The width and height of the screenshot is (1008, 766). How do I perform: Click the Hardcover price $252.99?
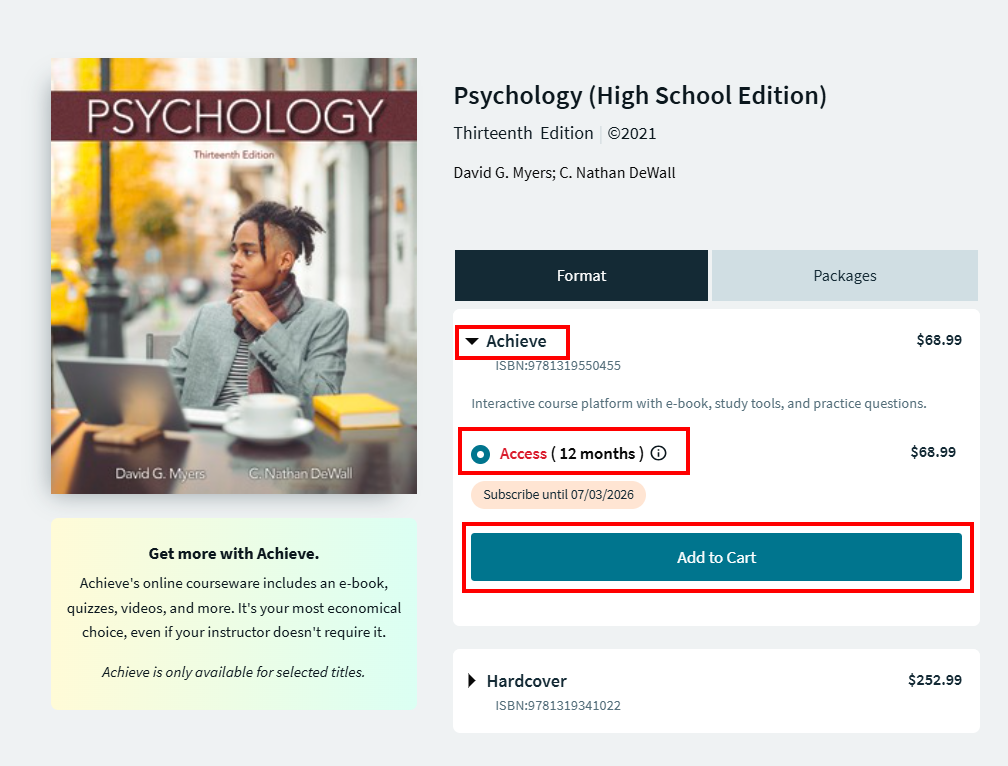[x=934, y=680]
